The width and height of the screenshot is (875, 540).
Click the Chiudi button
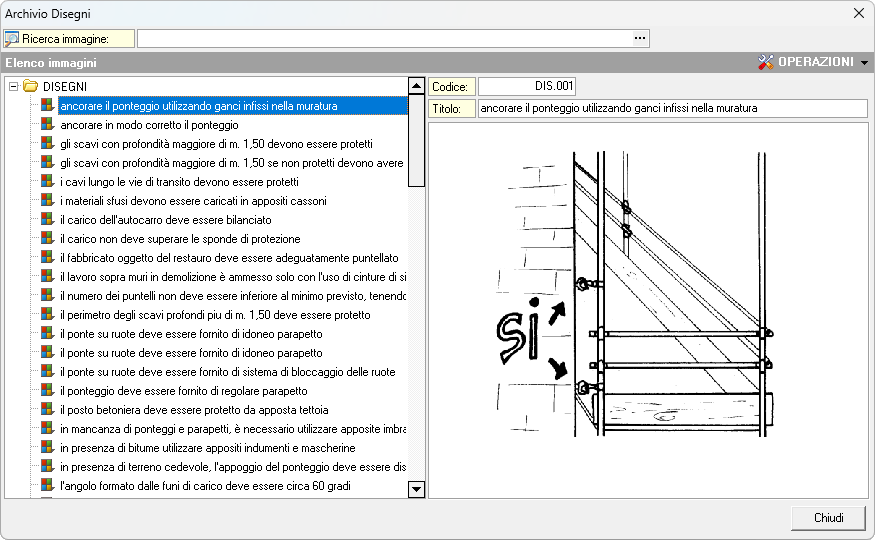pos(828,518)
